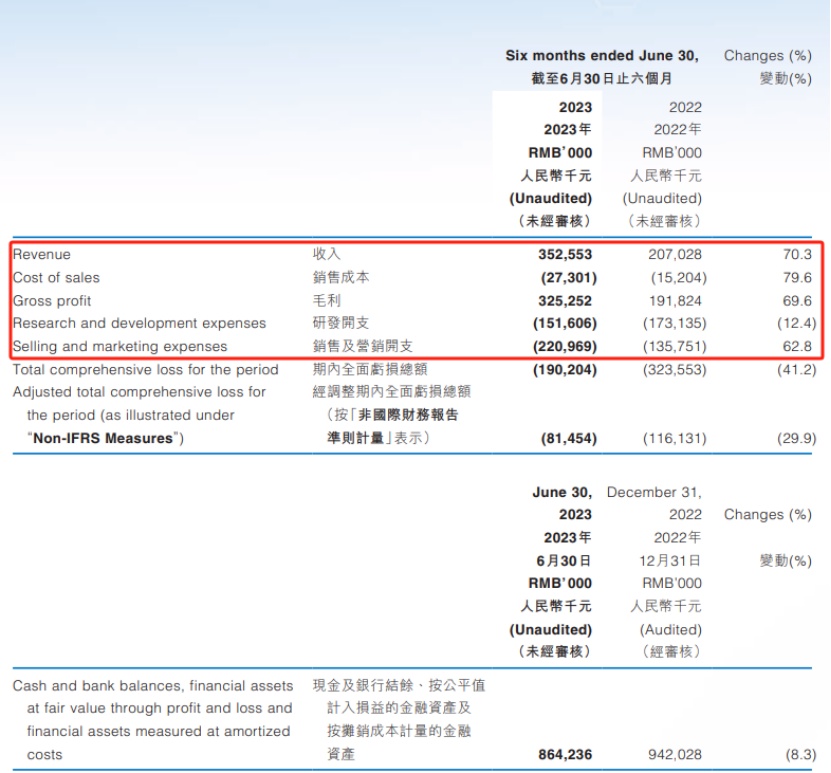The height and width of the screenshot is (773, 831).
Task: Click the Non-IFRS Measures bold text
Action: (x=103, y=438)
